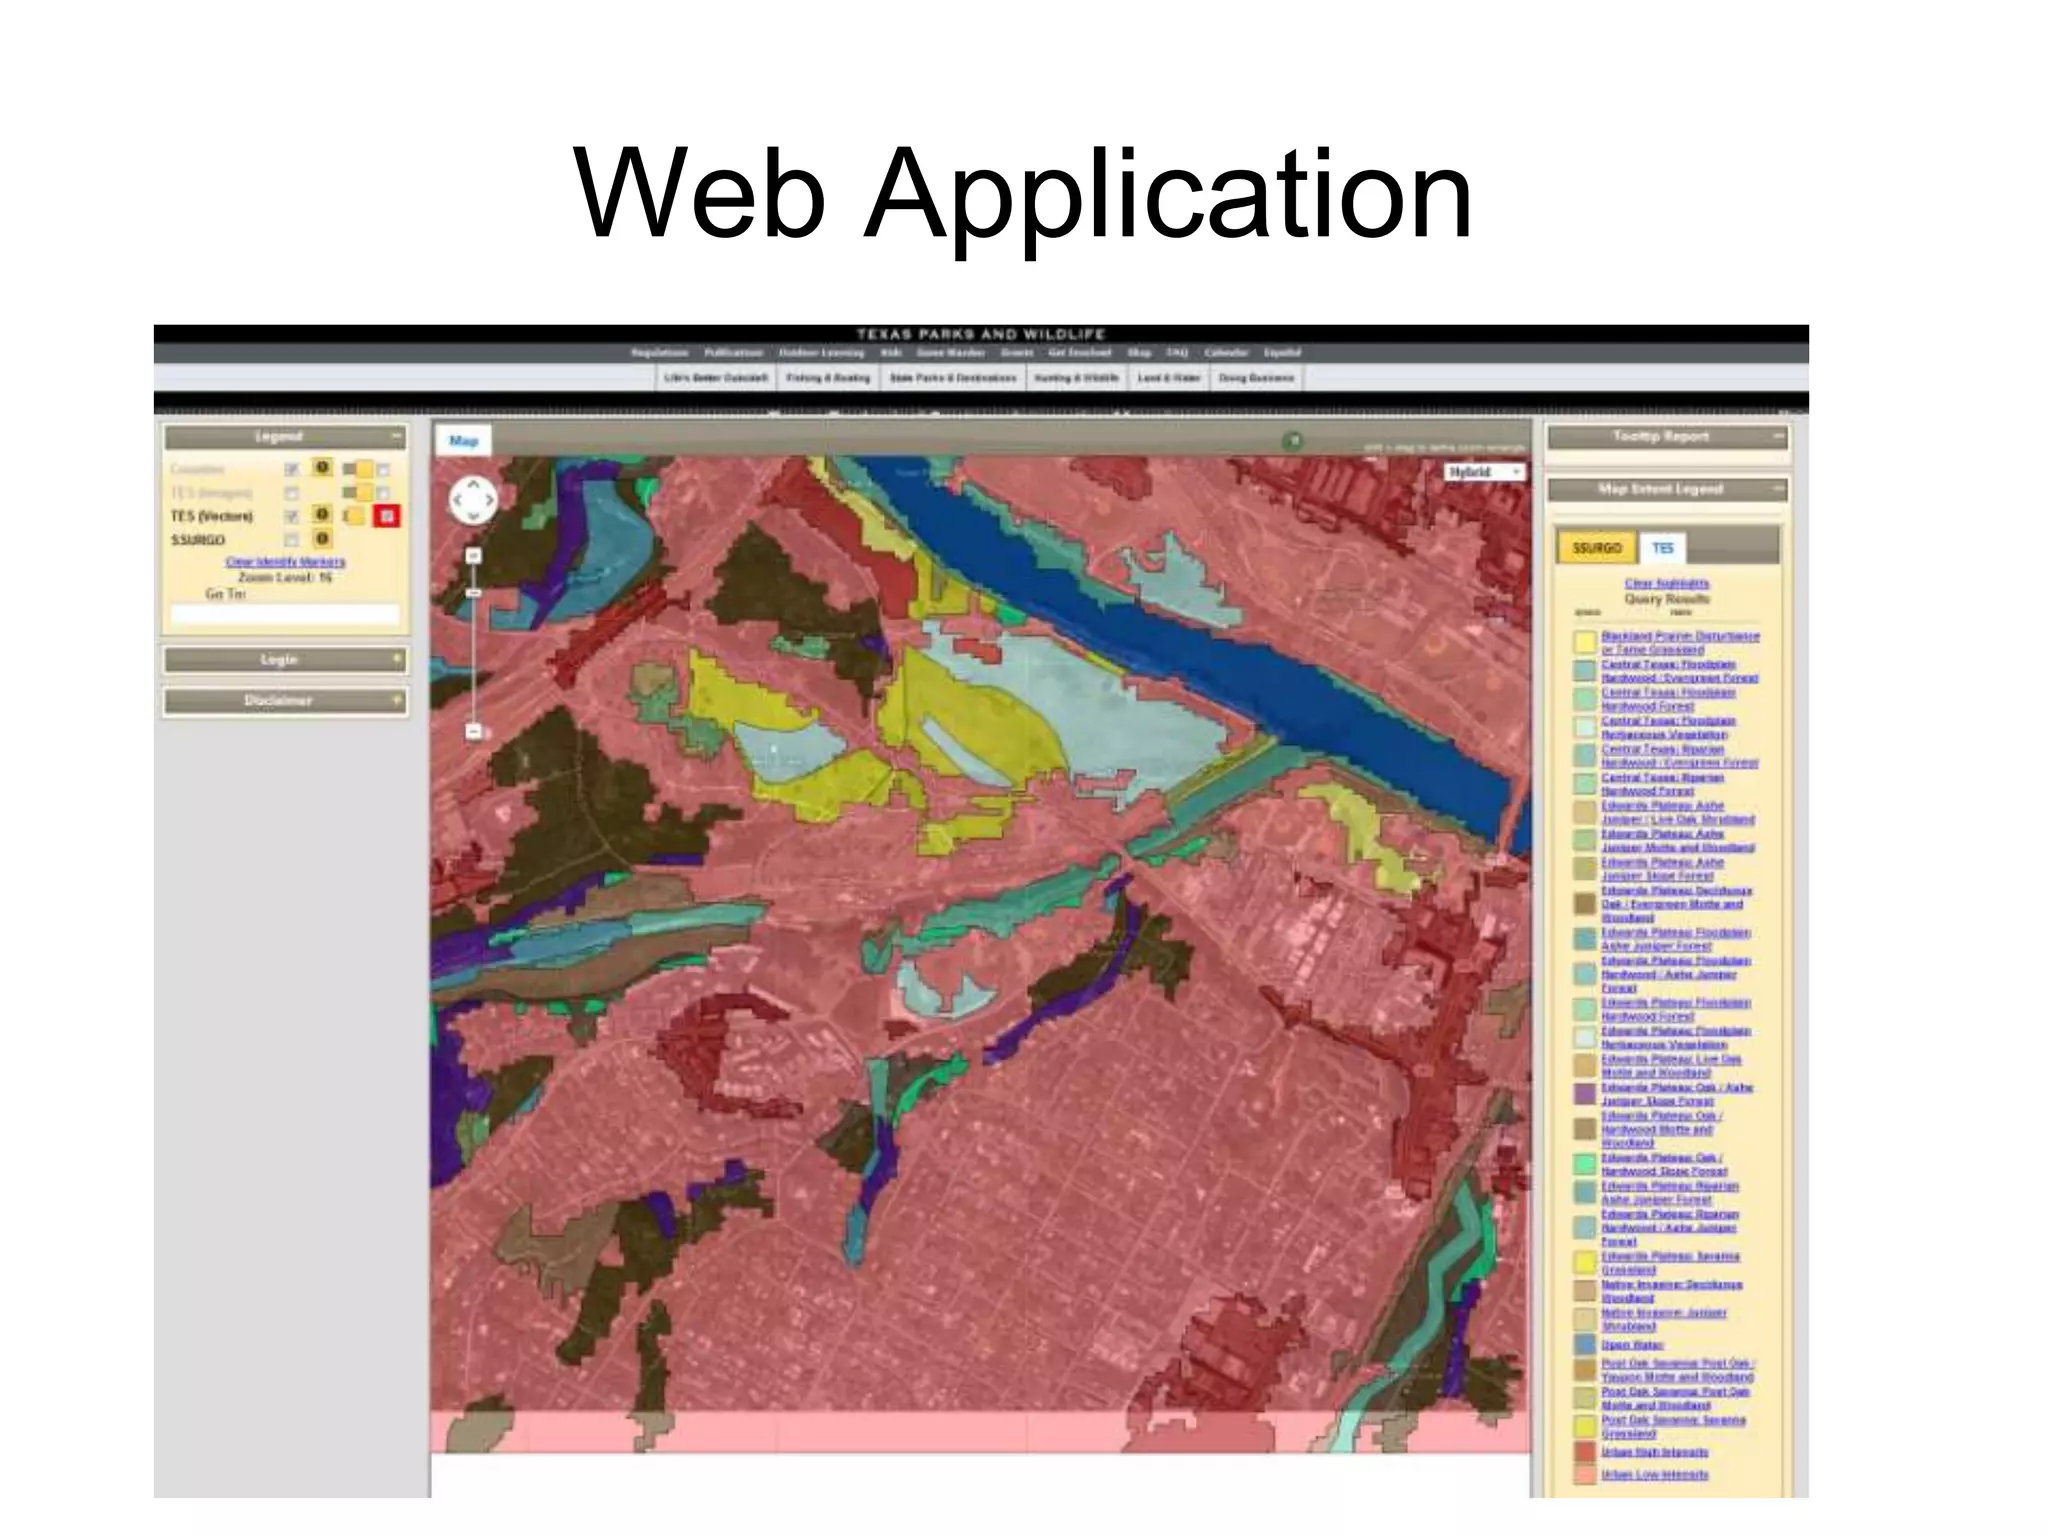Pan the map left with the pan control arrow
Screen dimensions: 2048x1536
click(x=458, y=499)
